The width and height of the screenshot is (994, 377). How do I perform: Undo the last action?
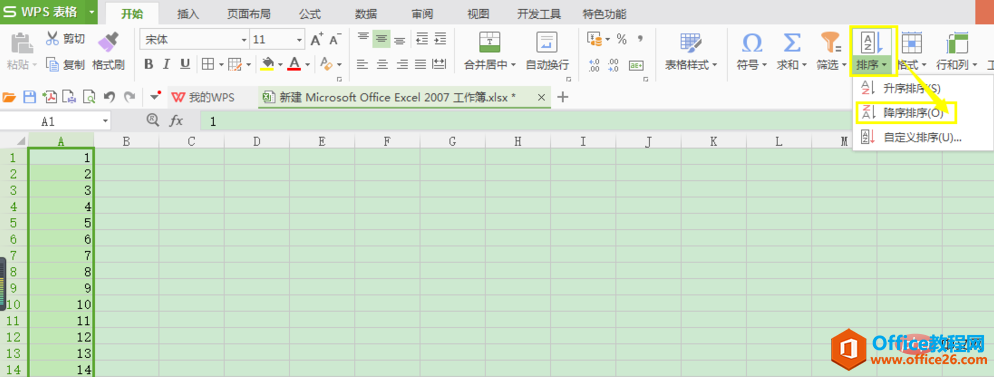tap(109, 97)
